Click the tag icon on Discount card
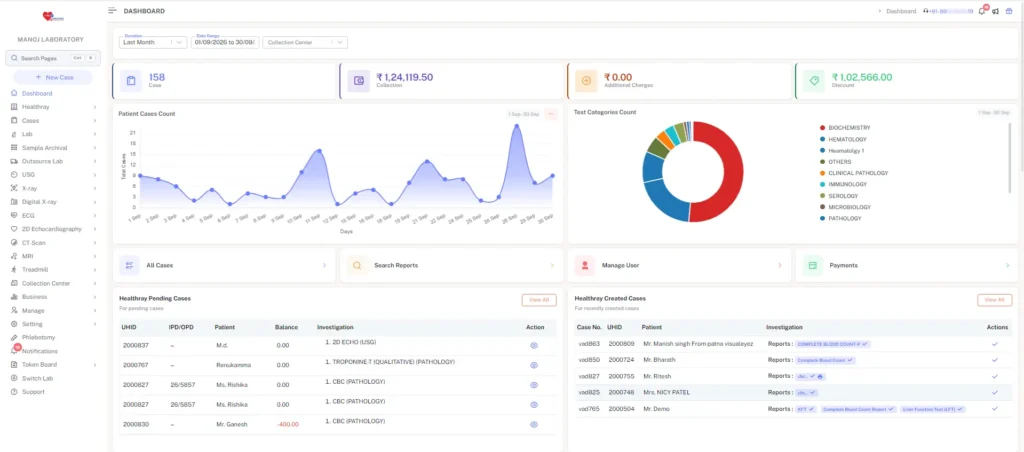1024x452 pixels. pyautogui.click(x=814, y=81)
